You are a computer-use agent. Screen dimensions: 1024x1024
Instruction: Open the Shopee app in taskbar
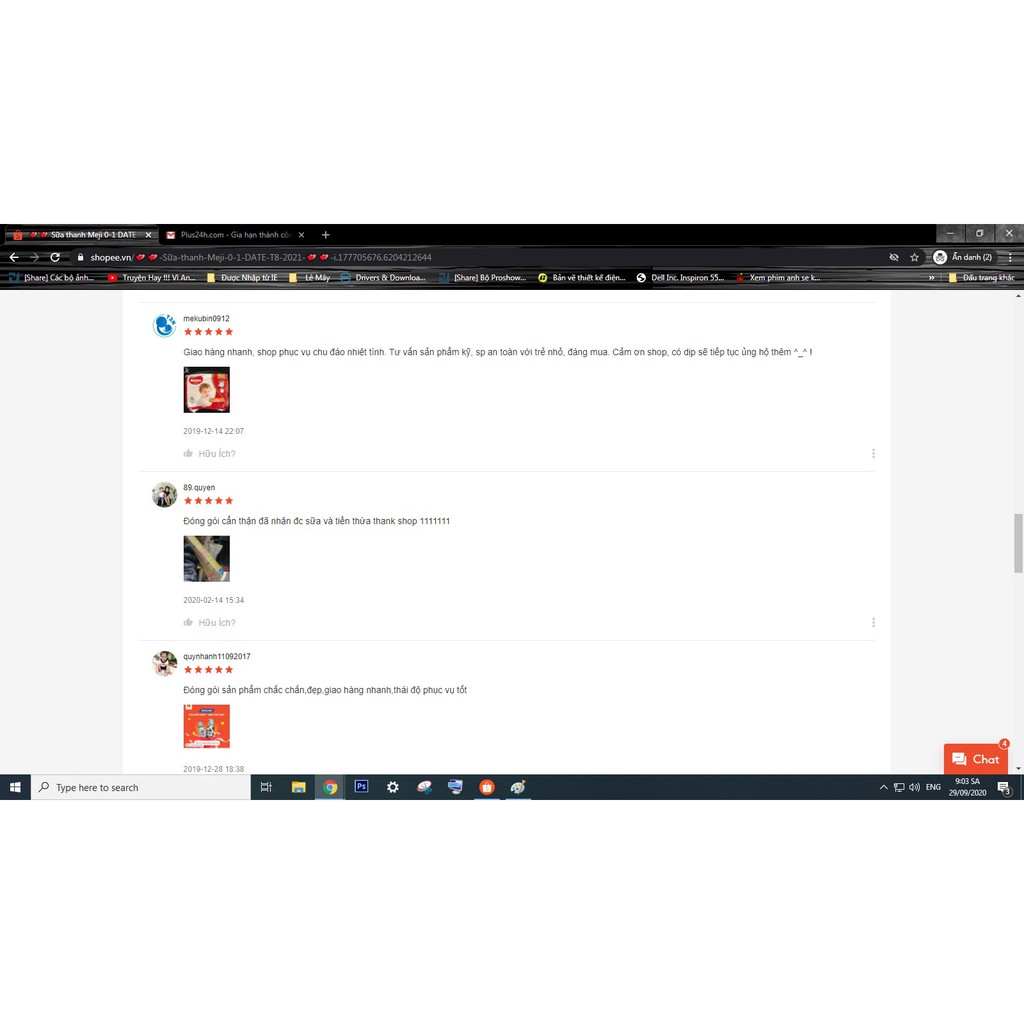pos(487,787)
